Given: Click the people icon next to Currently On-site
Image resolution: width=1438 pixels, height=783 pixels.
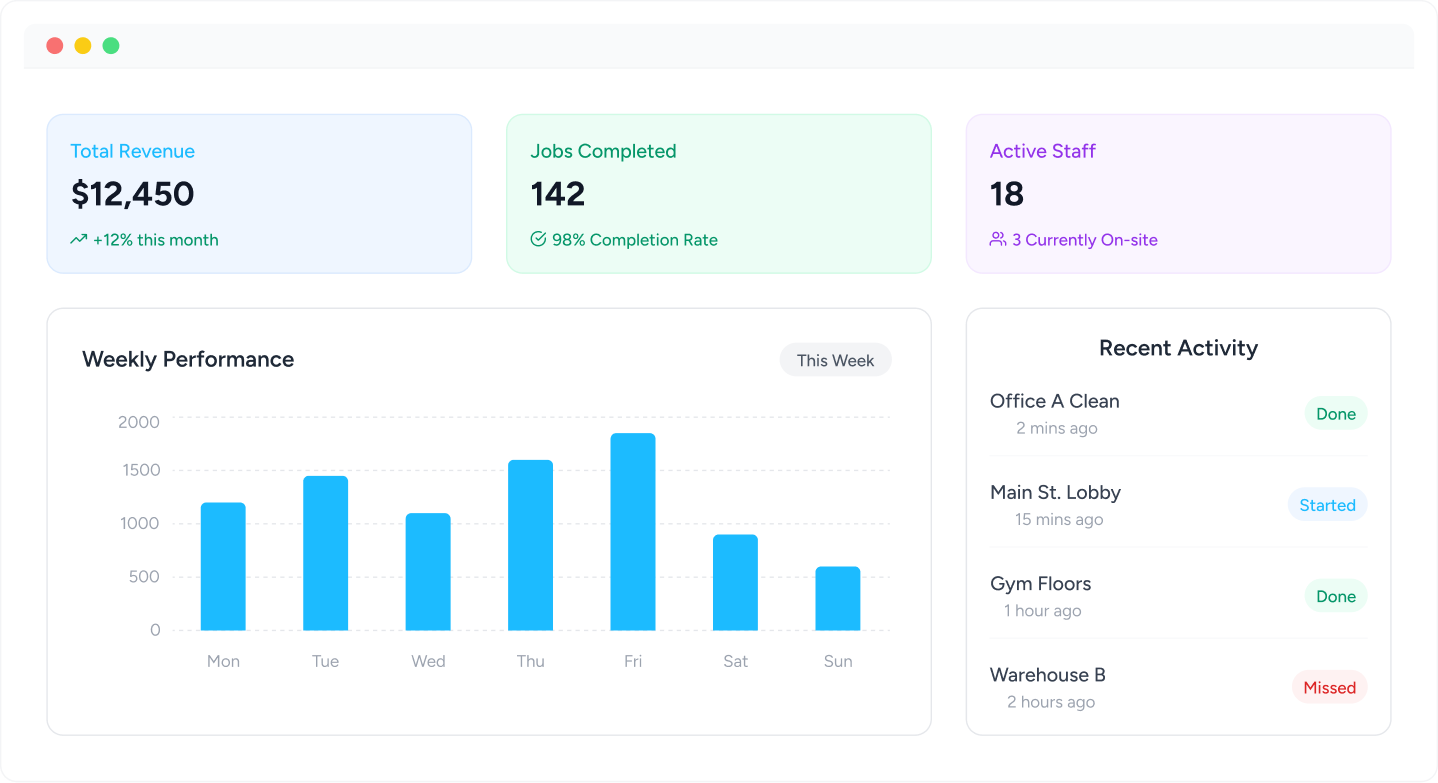Looking at the screenshot, I should [997, 240].
